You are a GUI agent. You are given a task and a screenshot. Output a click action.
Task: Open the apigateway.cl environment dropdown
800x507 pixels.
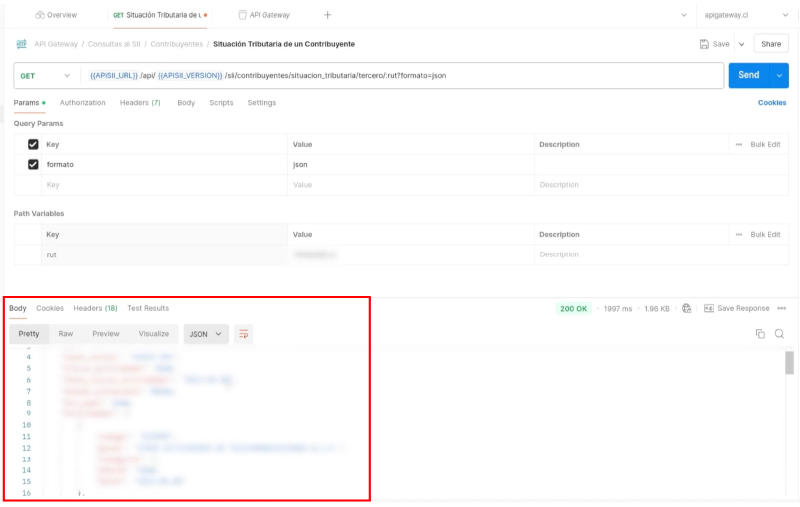(x=746, y=15)
